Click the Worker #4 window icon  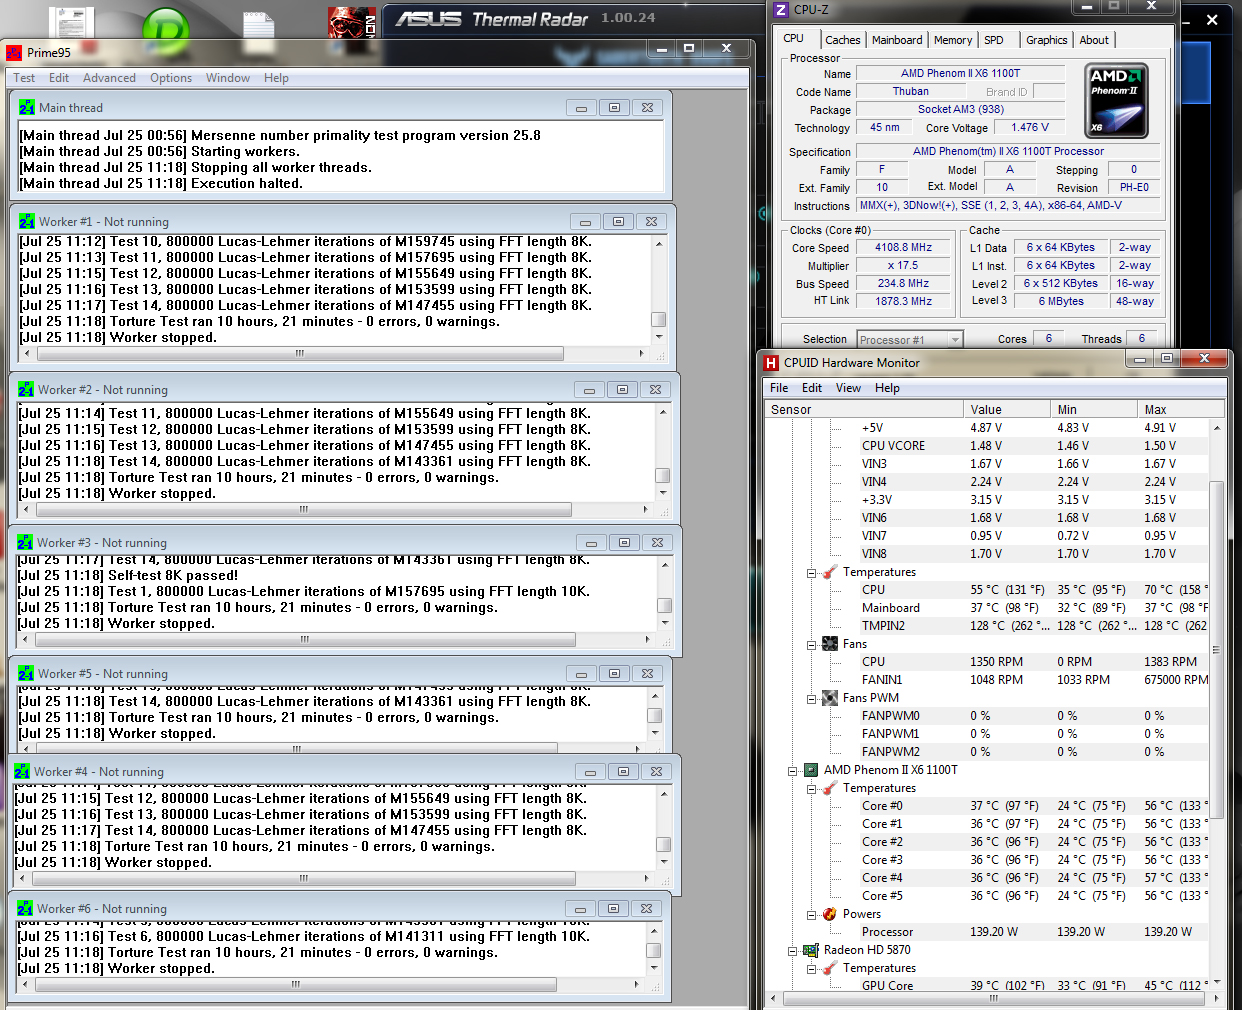coord(22,771)
